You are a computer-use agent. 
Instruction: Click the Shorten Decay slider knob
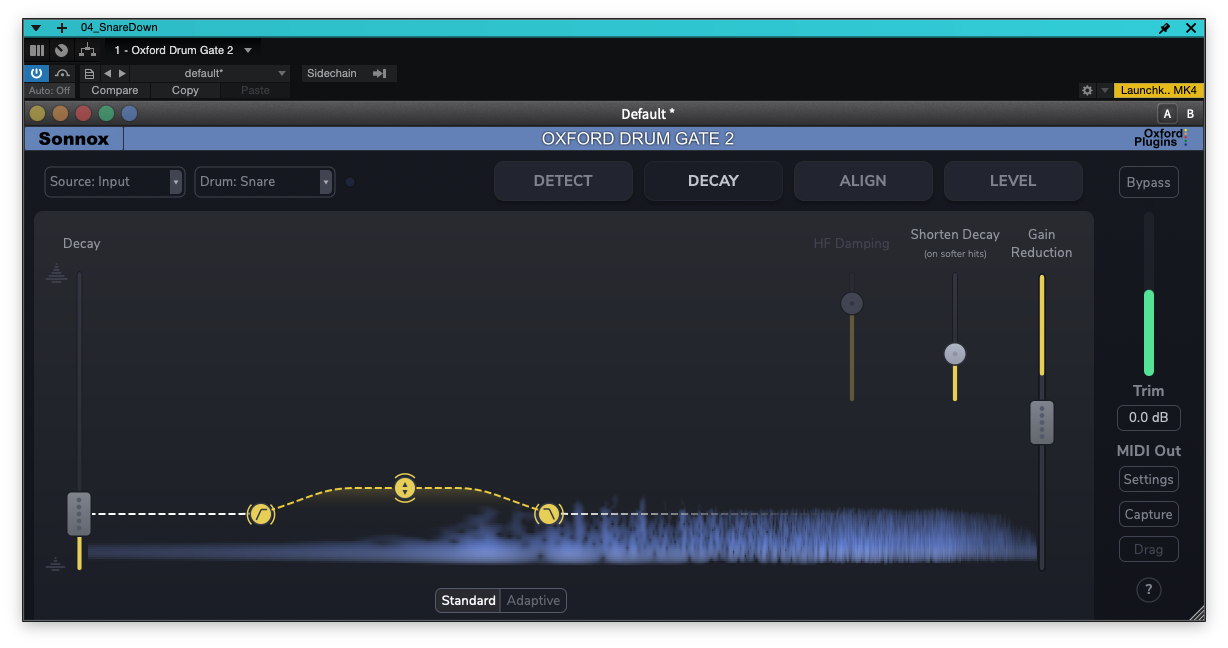pos(955,353)
